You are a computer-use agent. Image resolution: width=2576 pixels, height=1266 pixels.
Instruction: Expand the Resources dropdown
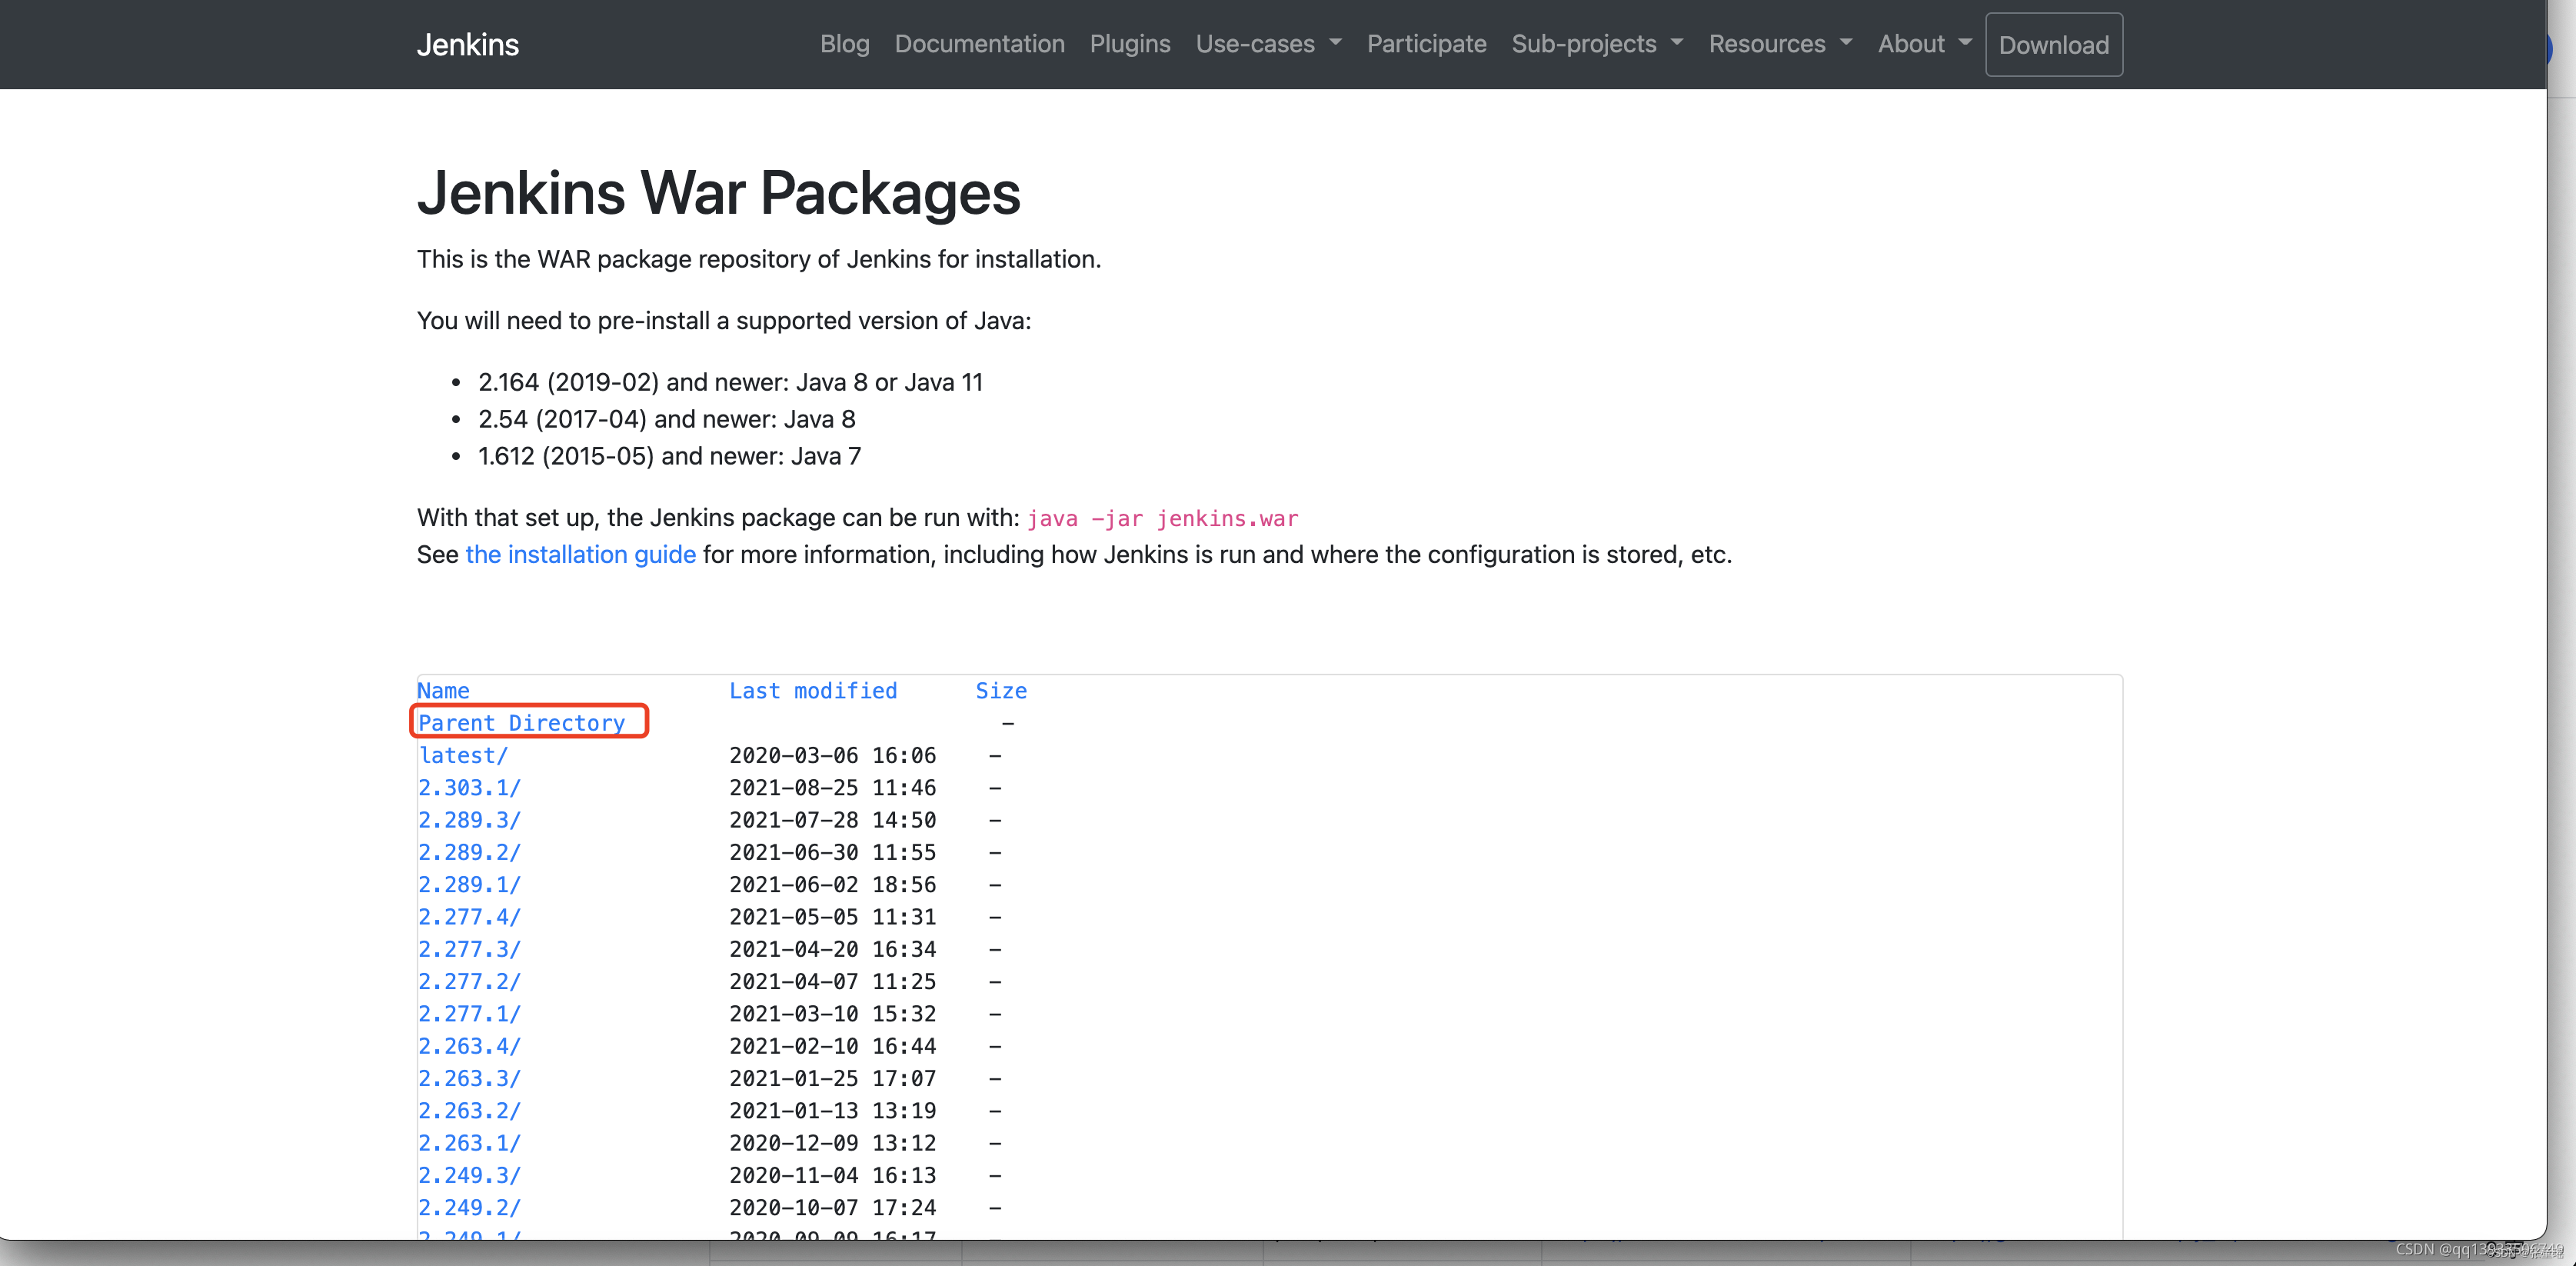click(x=1780, y=44)
